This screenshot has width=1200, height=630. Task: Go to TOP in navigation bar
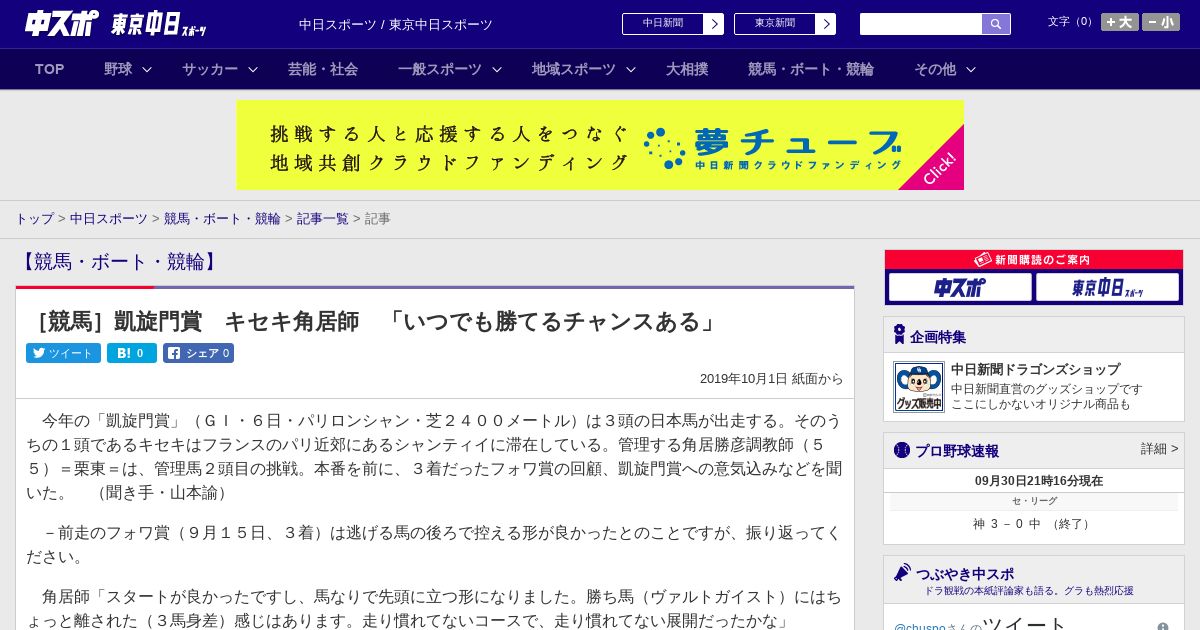(x=50, y=69)
